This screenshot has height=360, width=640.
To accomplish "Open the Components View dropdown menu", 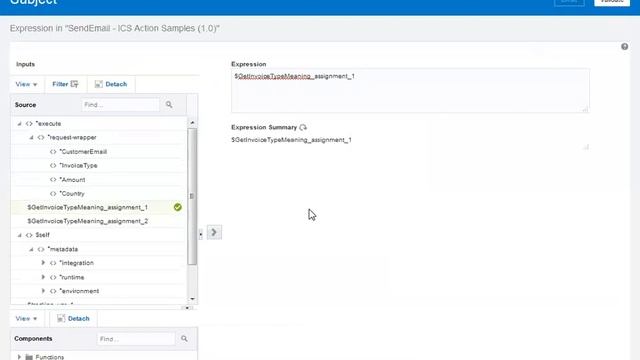I will pos(26,318).
